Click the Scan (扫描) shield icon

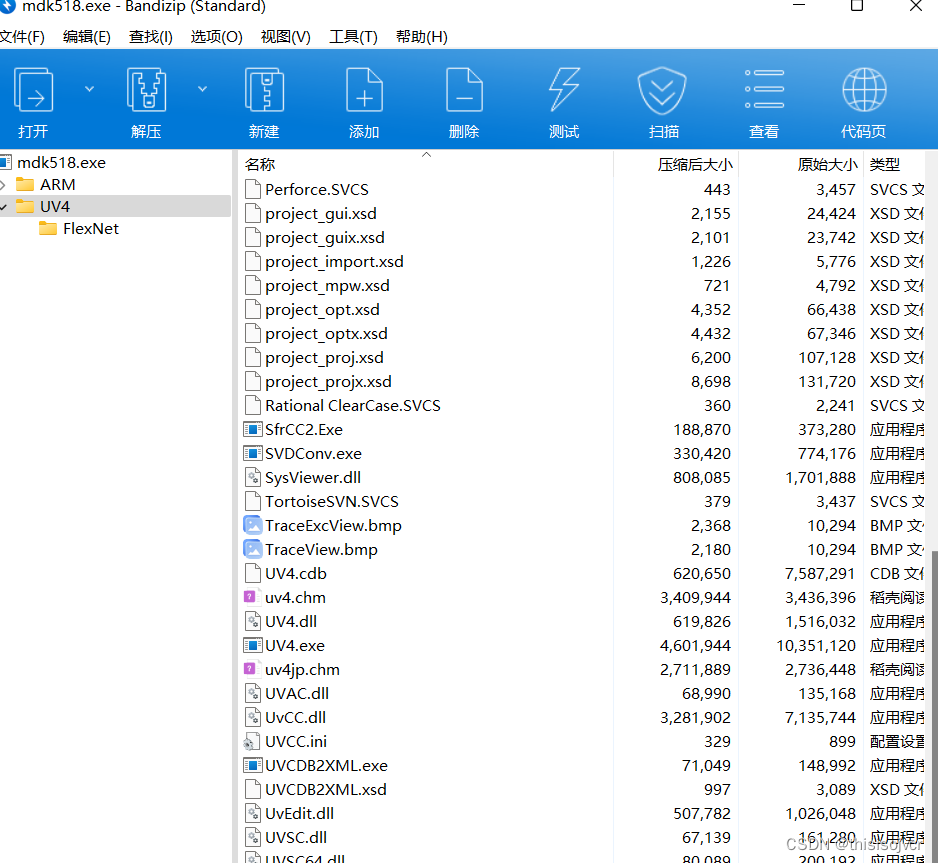[x=662, y=91]
